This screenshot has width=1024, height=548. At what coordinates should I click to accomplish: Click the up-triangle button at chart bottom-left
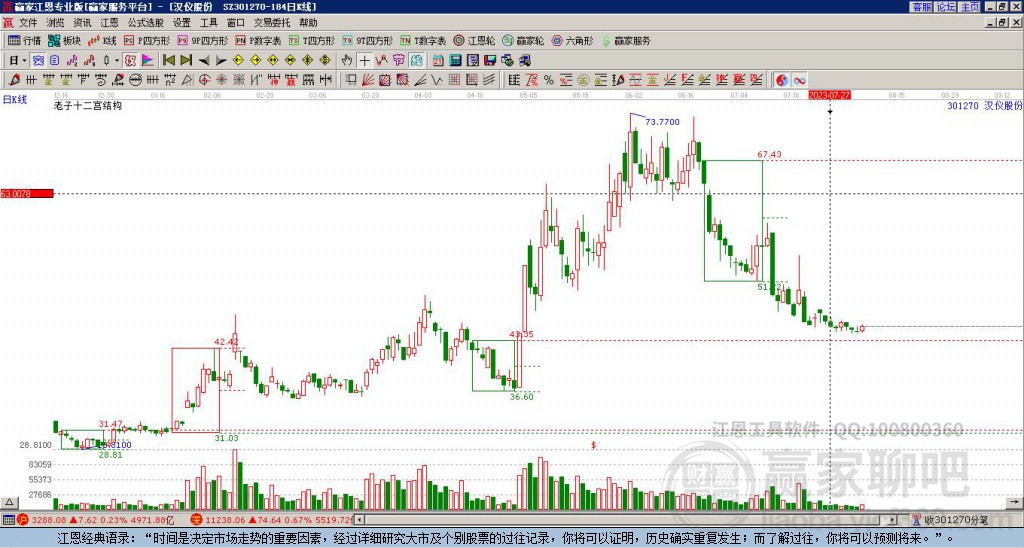9,502
